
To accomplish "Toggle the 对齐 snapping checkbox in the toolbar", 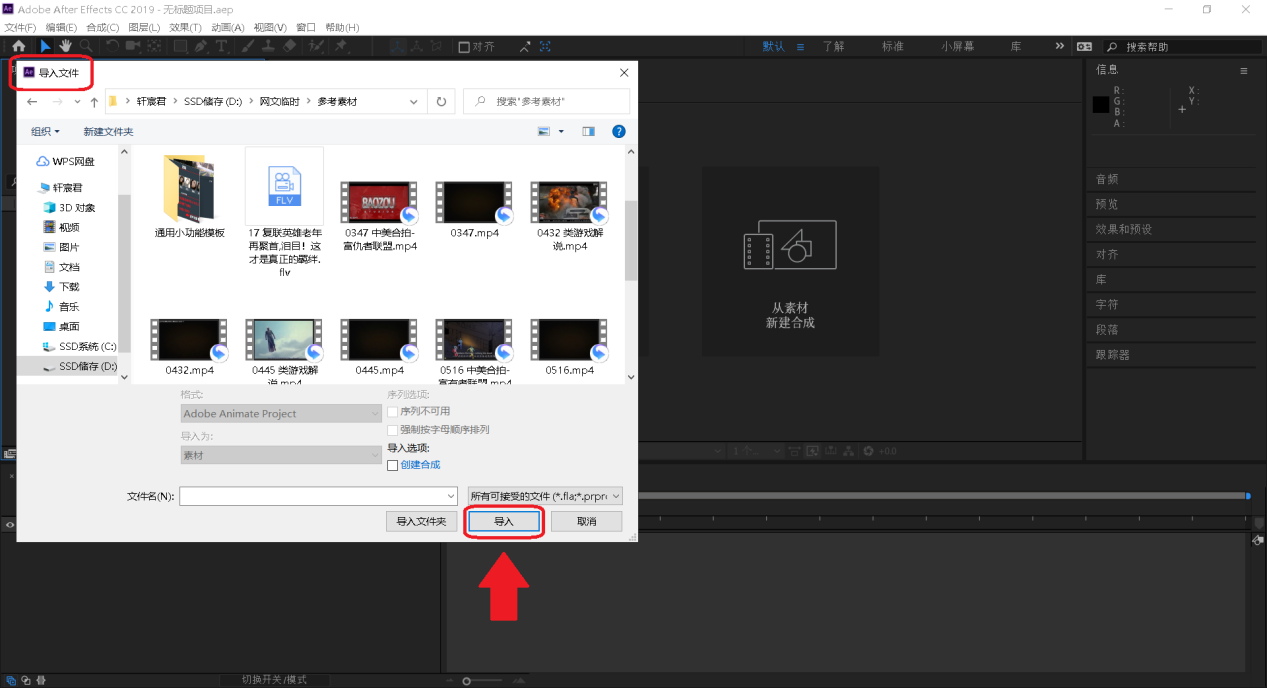I will [x=464, y=46].
